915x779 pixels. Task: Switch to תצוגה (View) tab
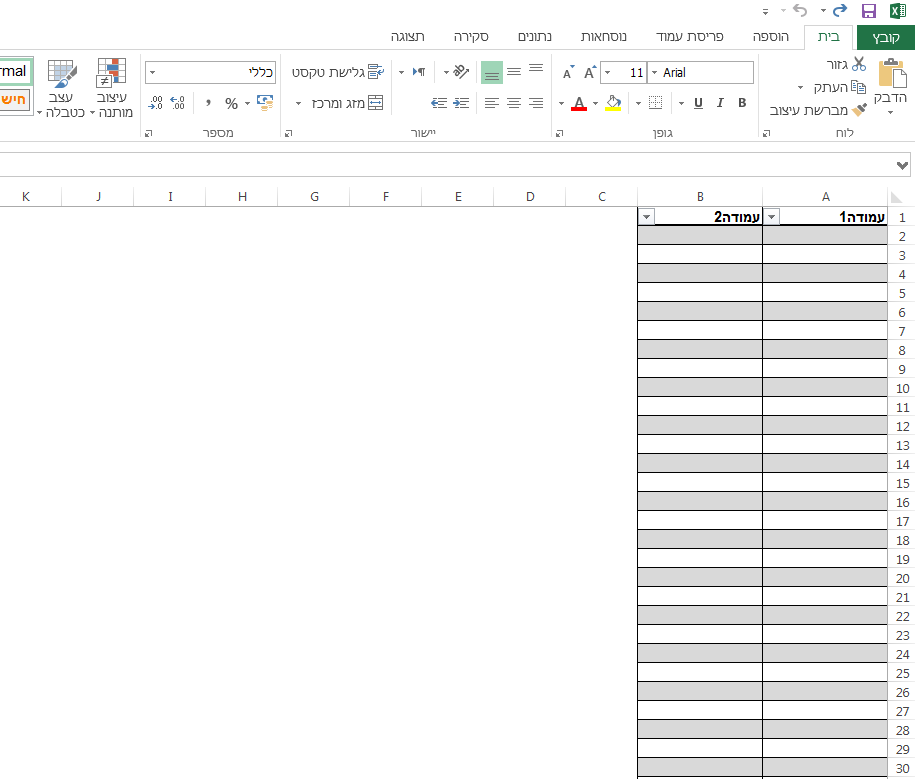407,37
